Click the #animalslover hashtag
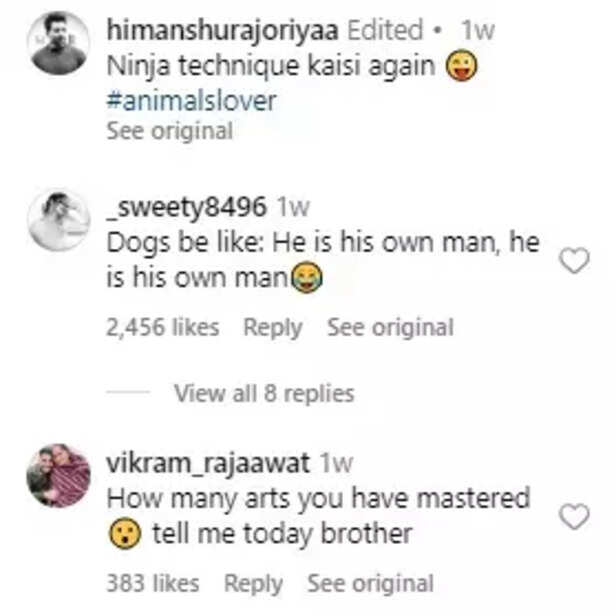 (x=191, y=101)
